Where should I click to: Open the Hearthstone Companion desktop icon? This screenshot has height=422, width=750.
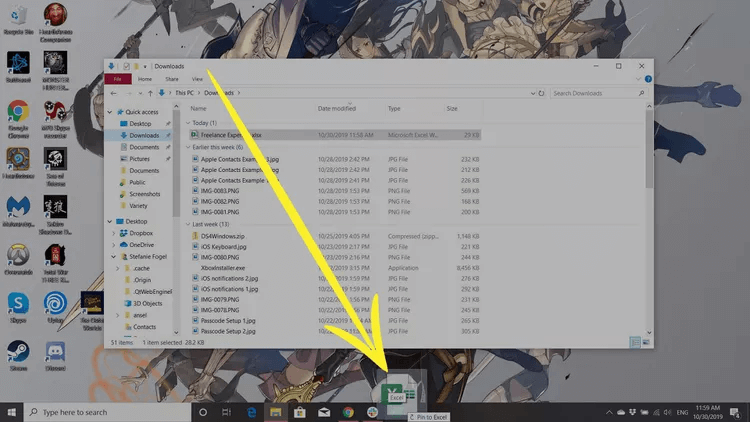pyautogui.click(x=55, y=22)
